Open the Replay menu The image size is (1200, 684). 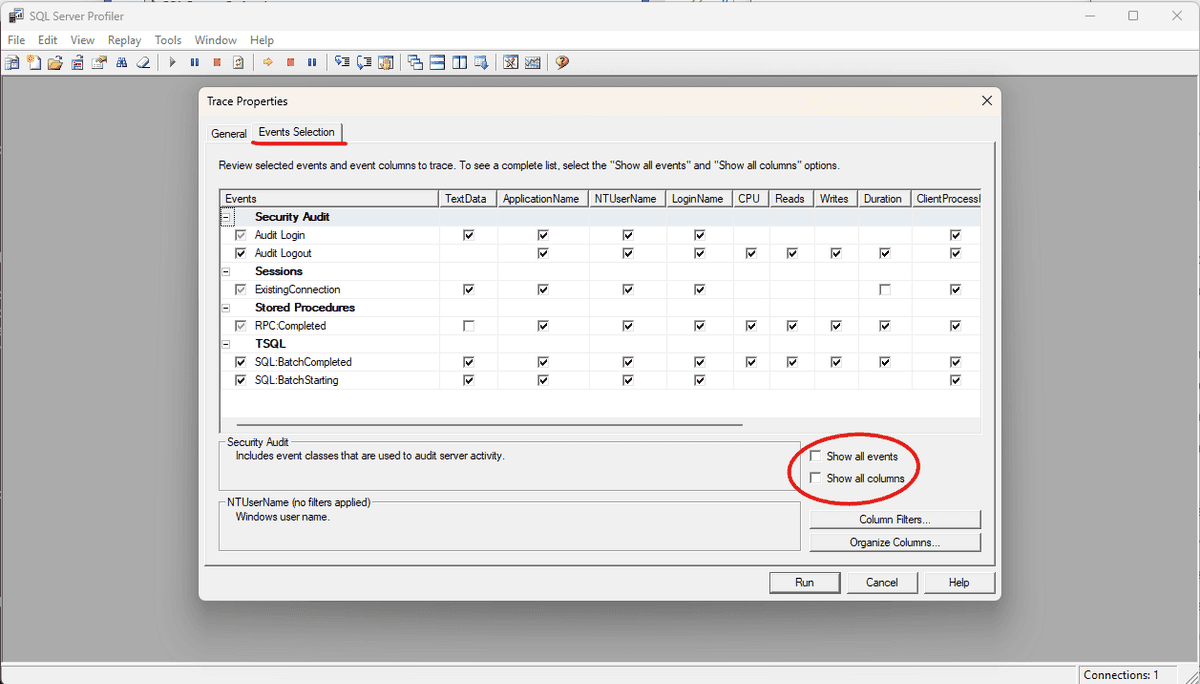pos(123,40)
